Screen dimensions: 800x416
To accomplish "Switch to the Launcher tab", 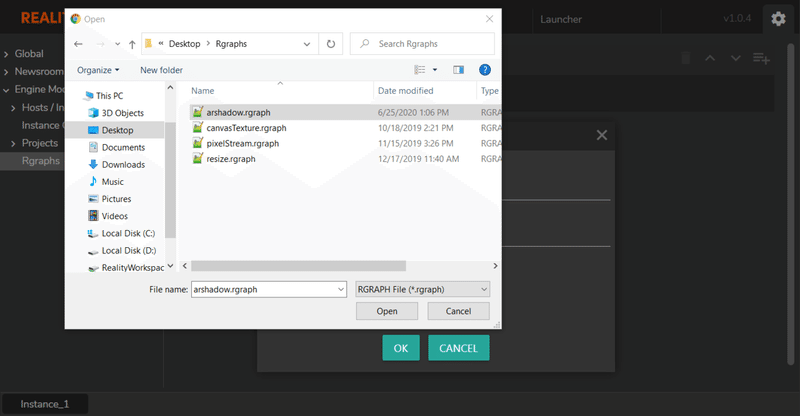I will click(x=561, y=19).
